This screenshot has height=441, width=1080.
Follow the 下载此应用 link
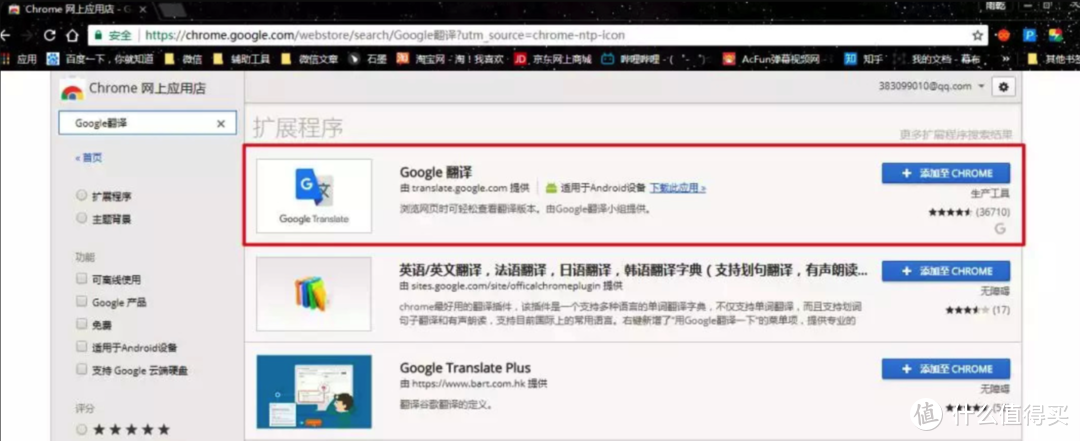point(678,187)
